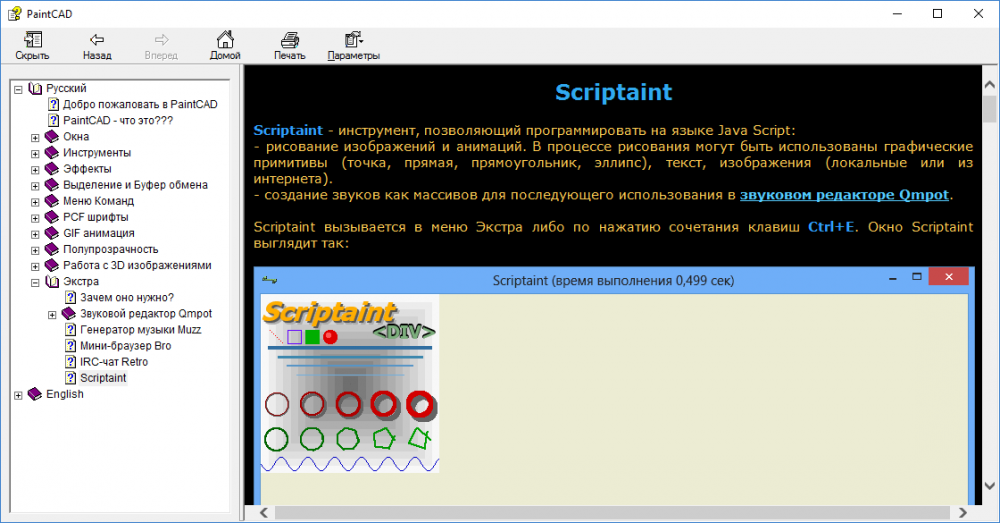The width and height of the screenshot is (1000, 523).
Task: Hide the navigation pane with Скрыть
Action: [x=32, y=46]
